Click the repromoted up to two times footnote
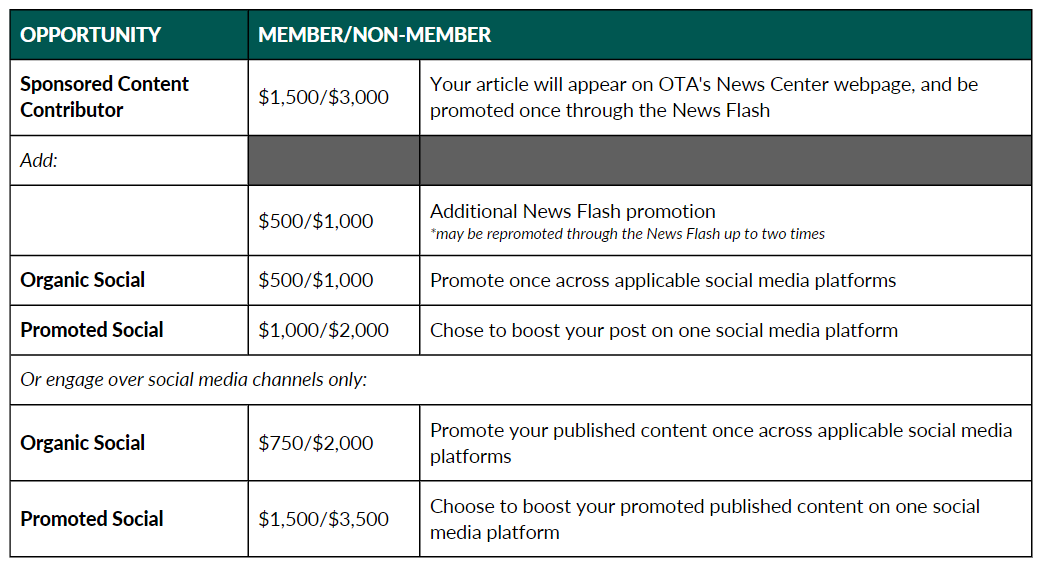The height and width of the screenshot is (565, 1041). pyautogui.click(x=627, y=234)
